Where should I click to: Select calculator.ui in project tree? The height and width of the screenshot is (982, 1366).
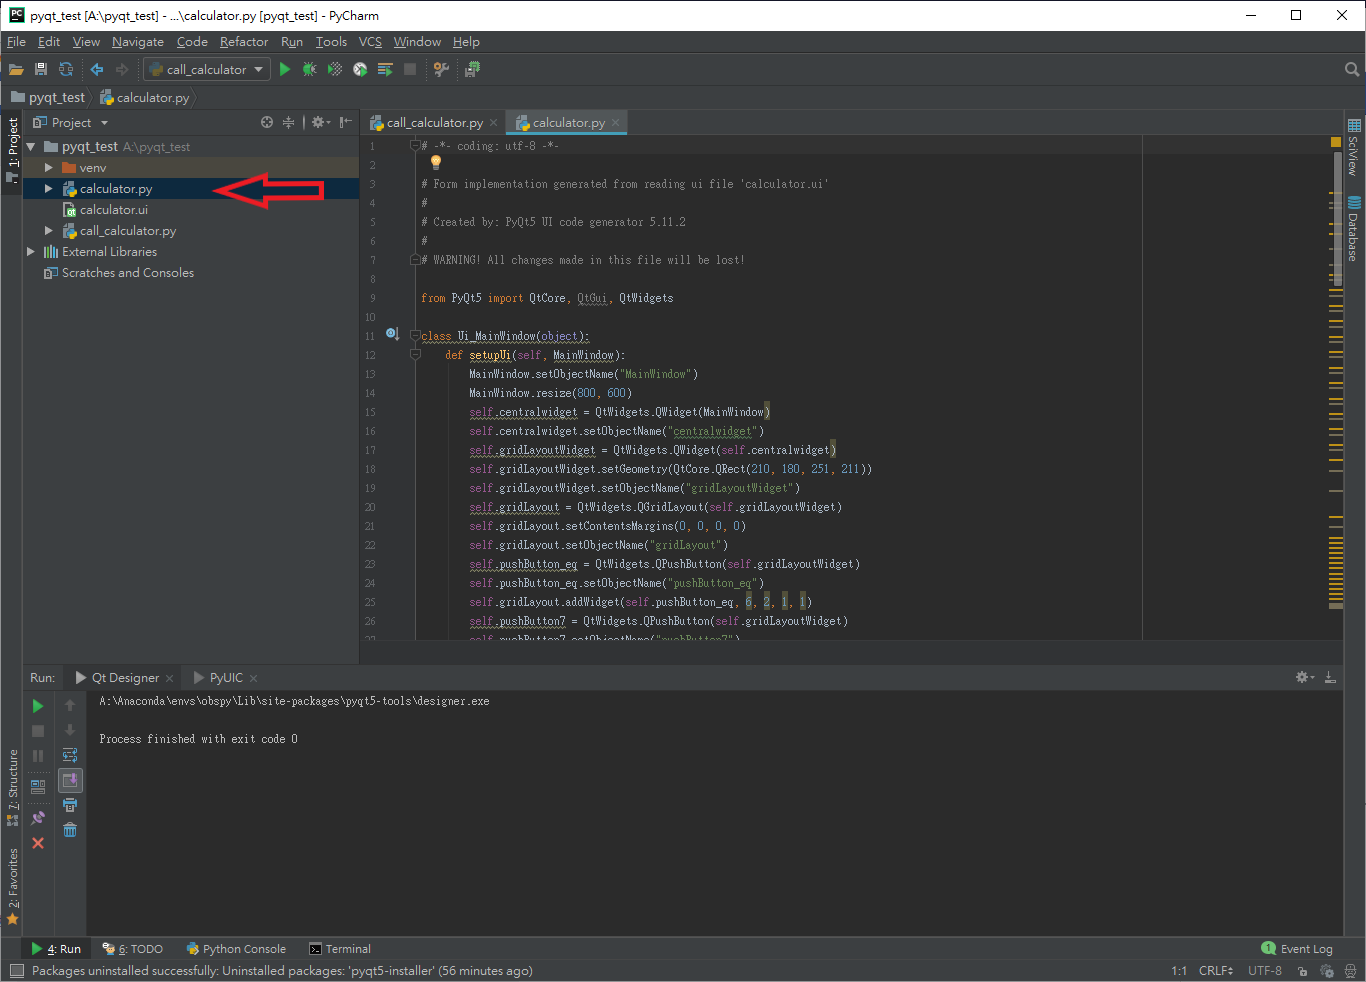click(x=113, y=210)
